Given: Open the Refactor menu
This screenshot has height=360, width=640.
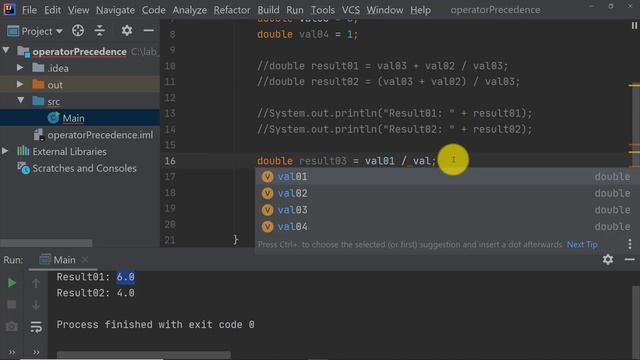Looking at the screenshot, I should 232,10.
